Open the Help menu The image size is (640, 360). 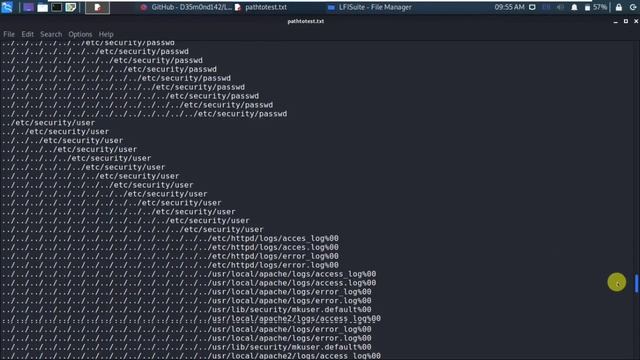(106, 34)
